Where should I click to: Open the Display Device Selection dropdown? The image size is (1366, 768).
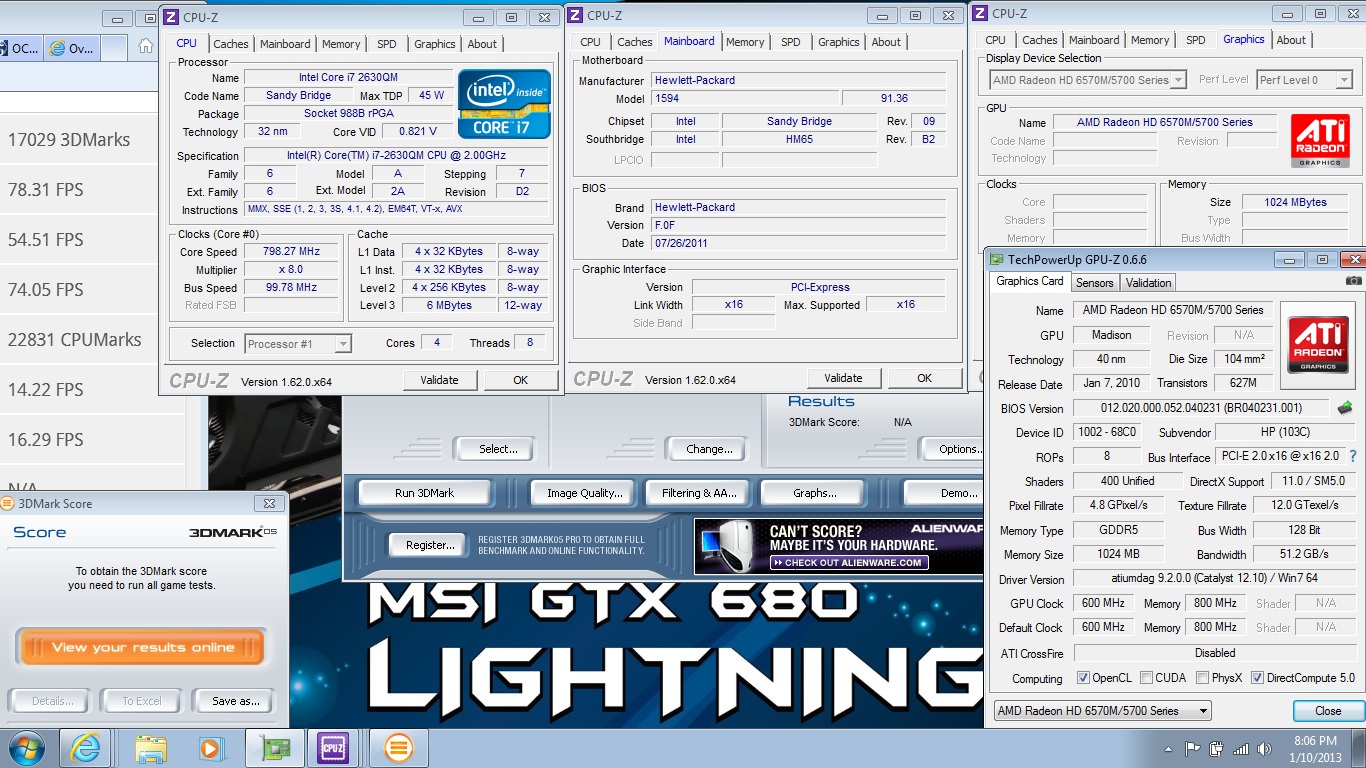pos(1087,80)
